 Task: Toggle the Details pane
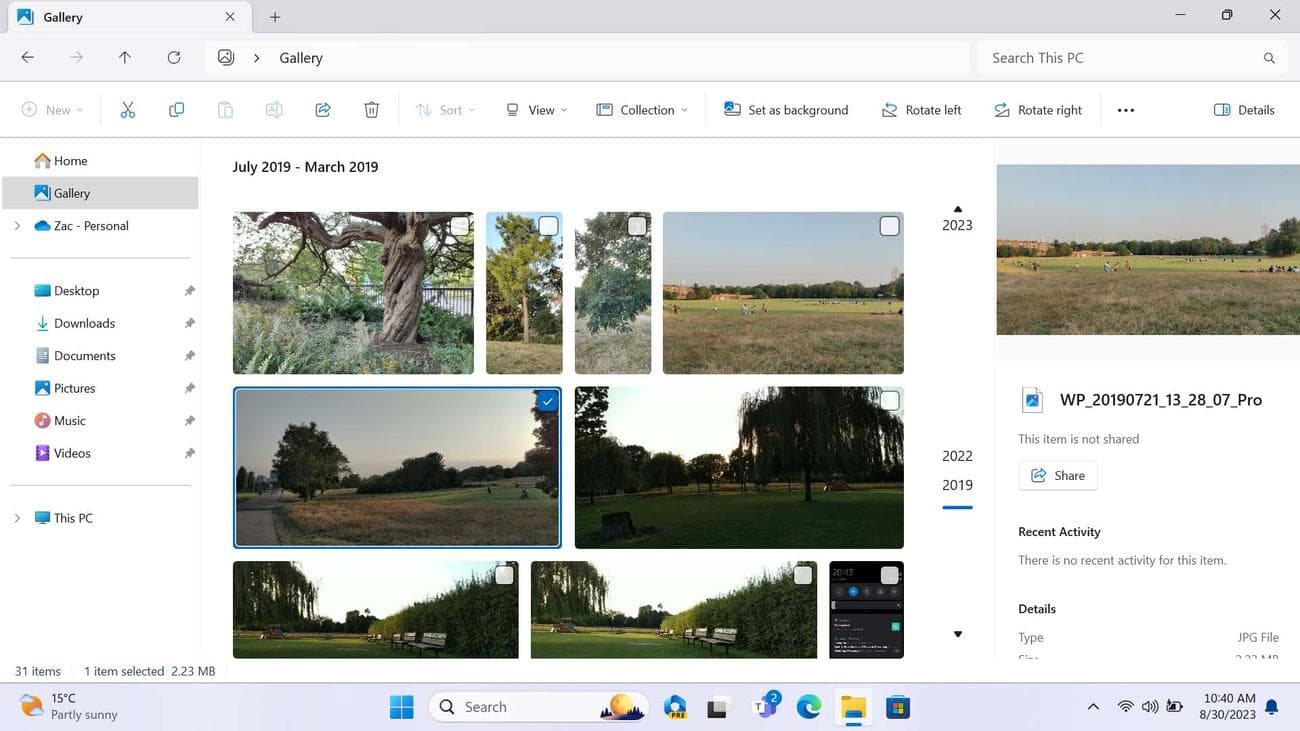coord(1245,109)
